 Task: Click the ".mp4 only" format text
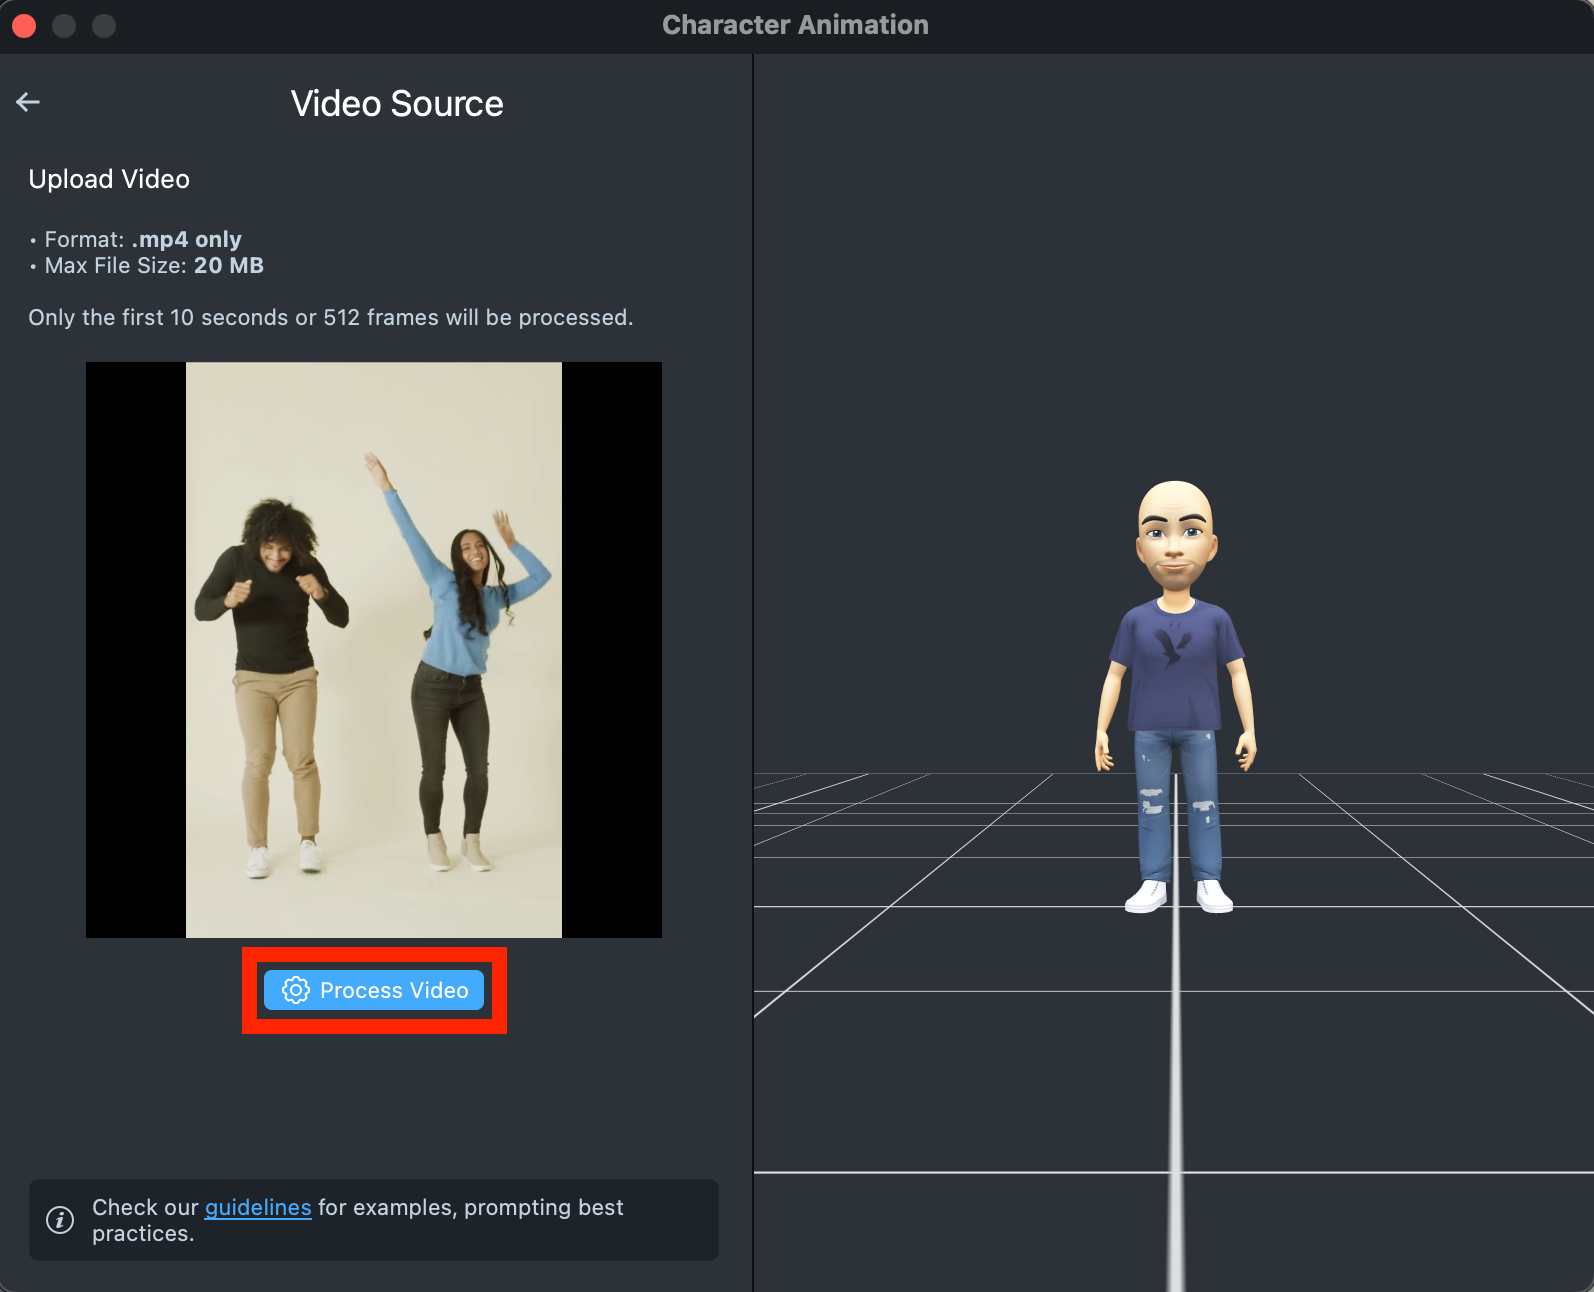(187, 240)
